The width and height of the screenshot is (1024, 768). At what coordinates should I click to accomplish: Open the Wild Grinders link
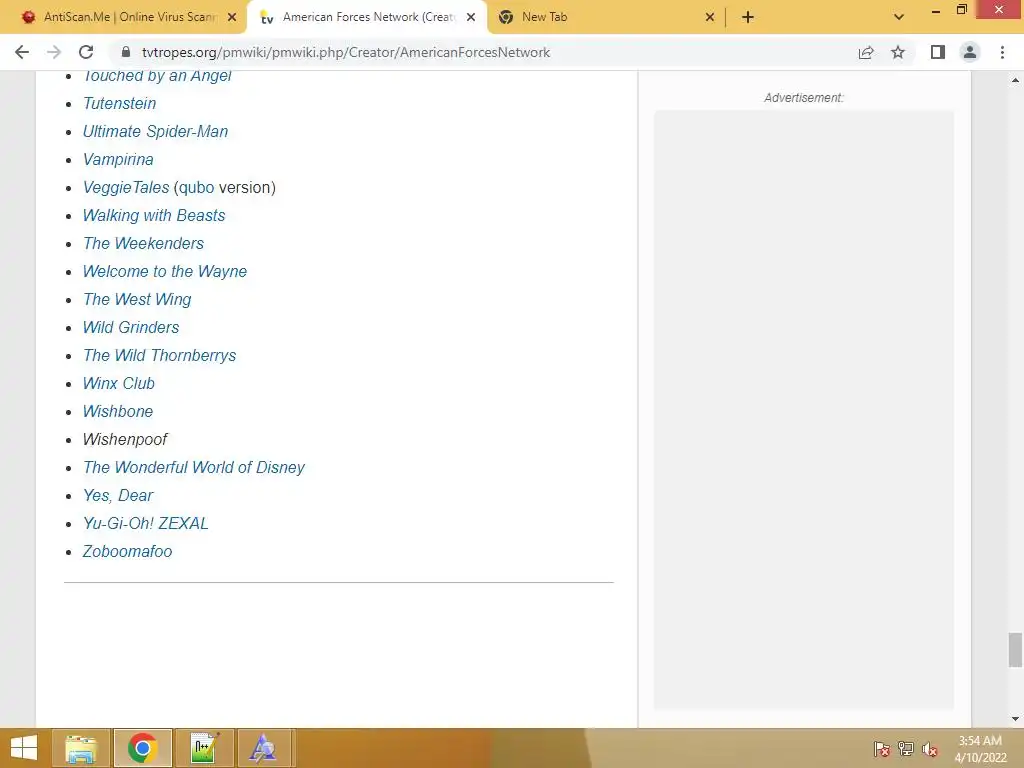(131, 328)
